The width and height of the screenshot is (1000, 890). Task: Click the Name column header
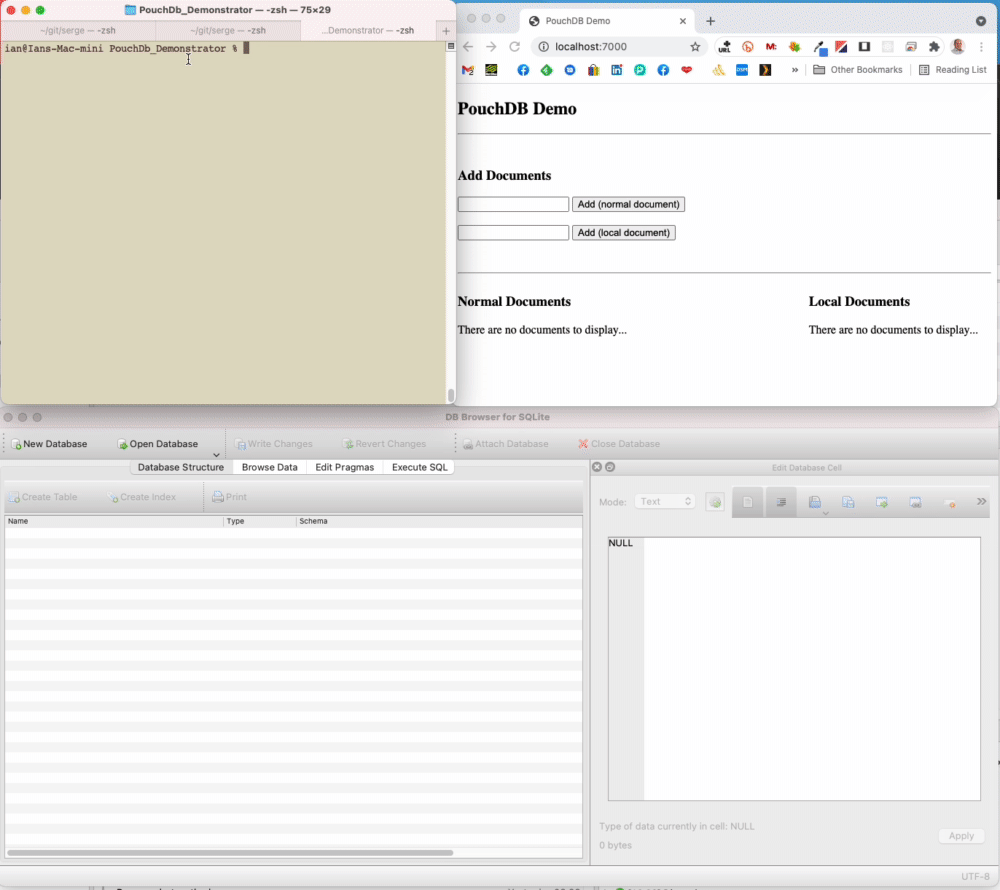(114, 521)
